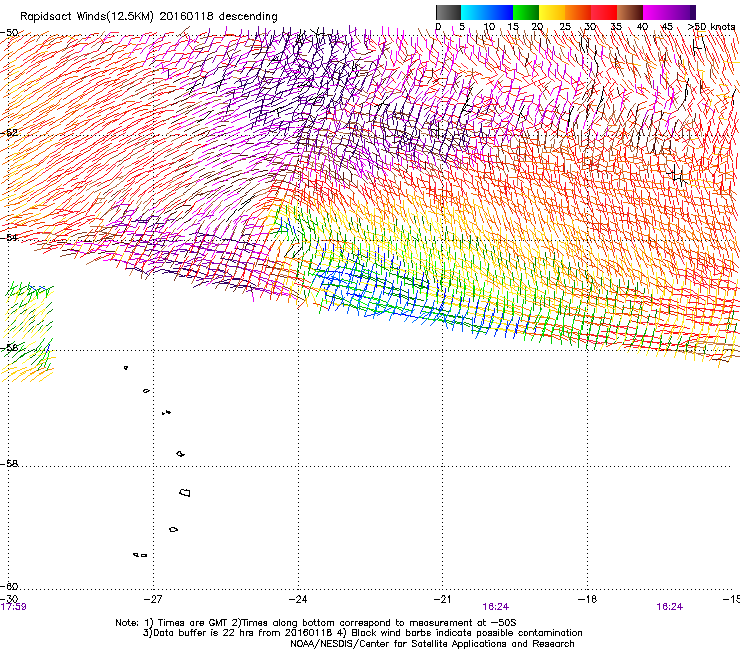Image resolution: width=740 pixels, height=650 pixels.
Task: Pick the red 30-35 knots color bar segment
Action: click(x=604, y=12)
